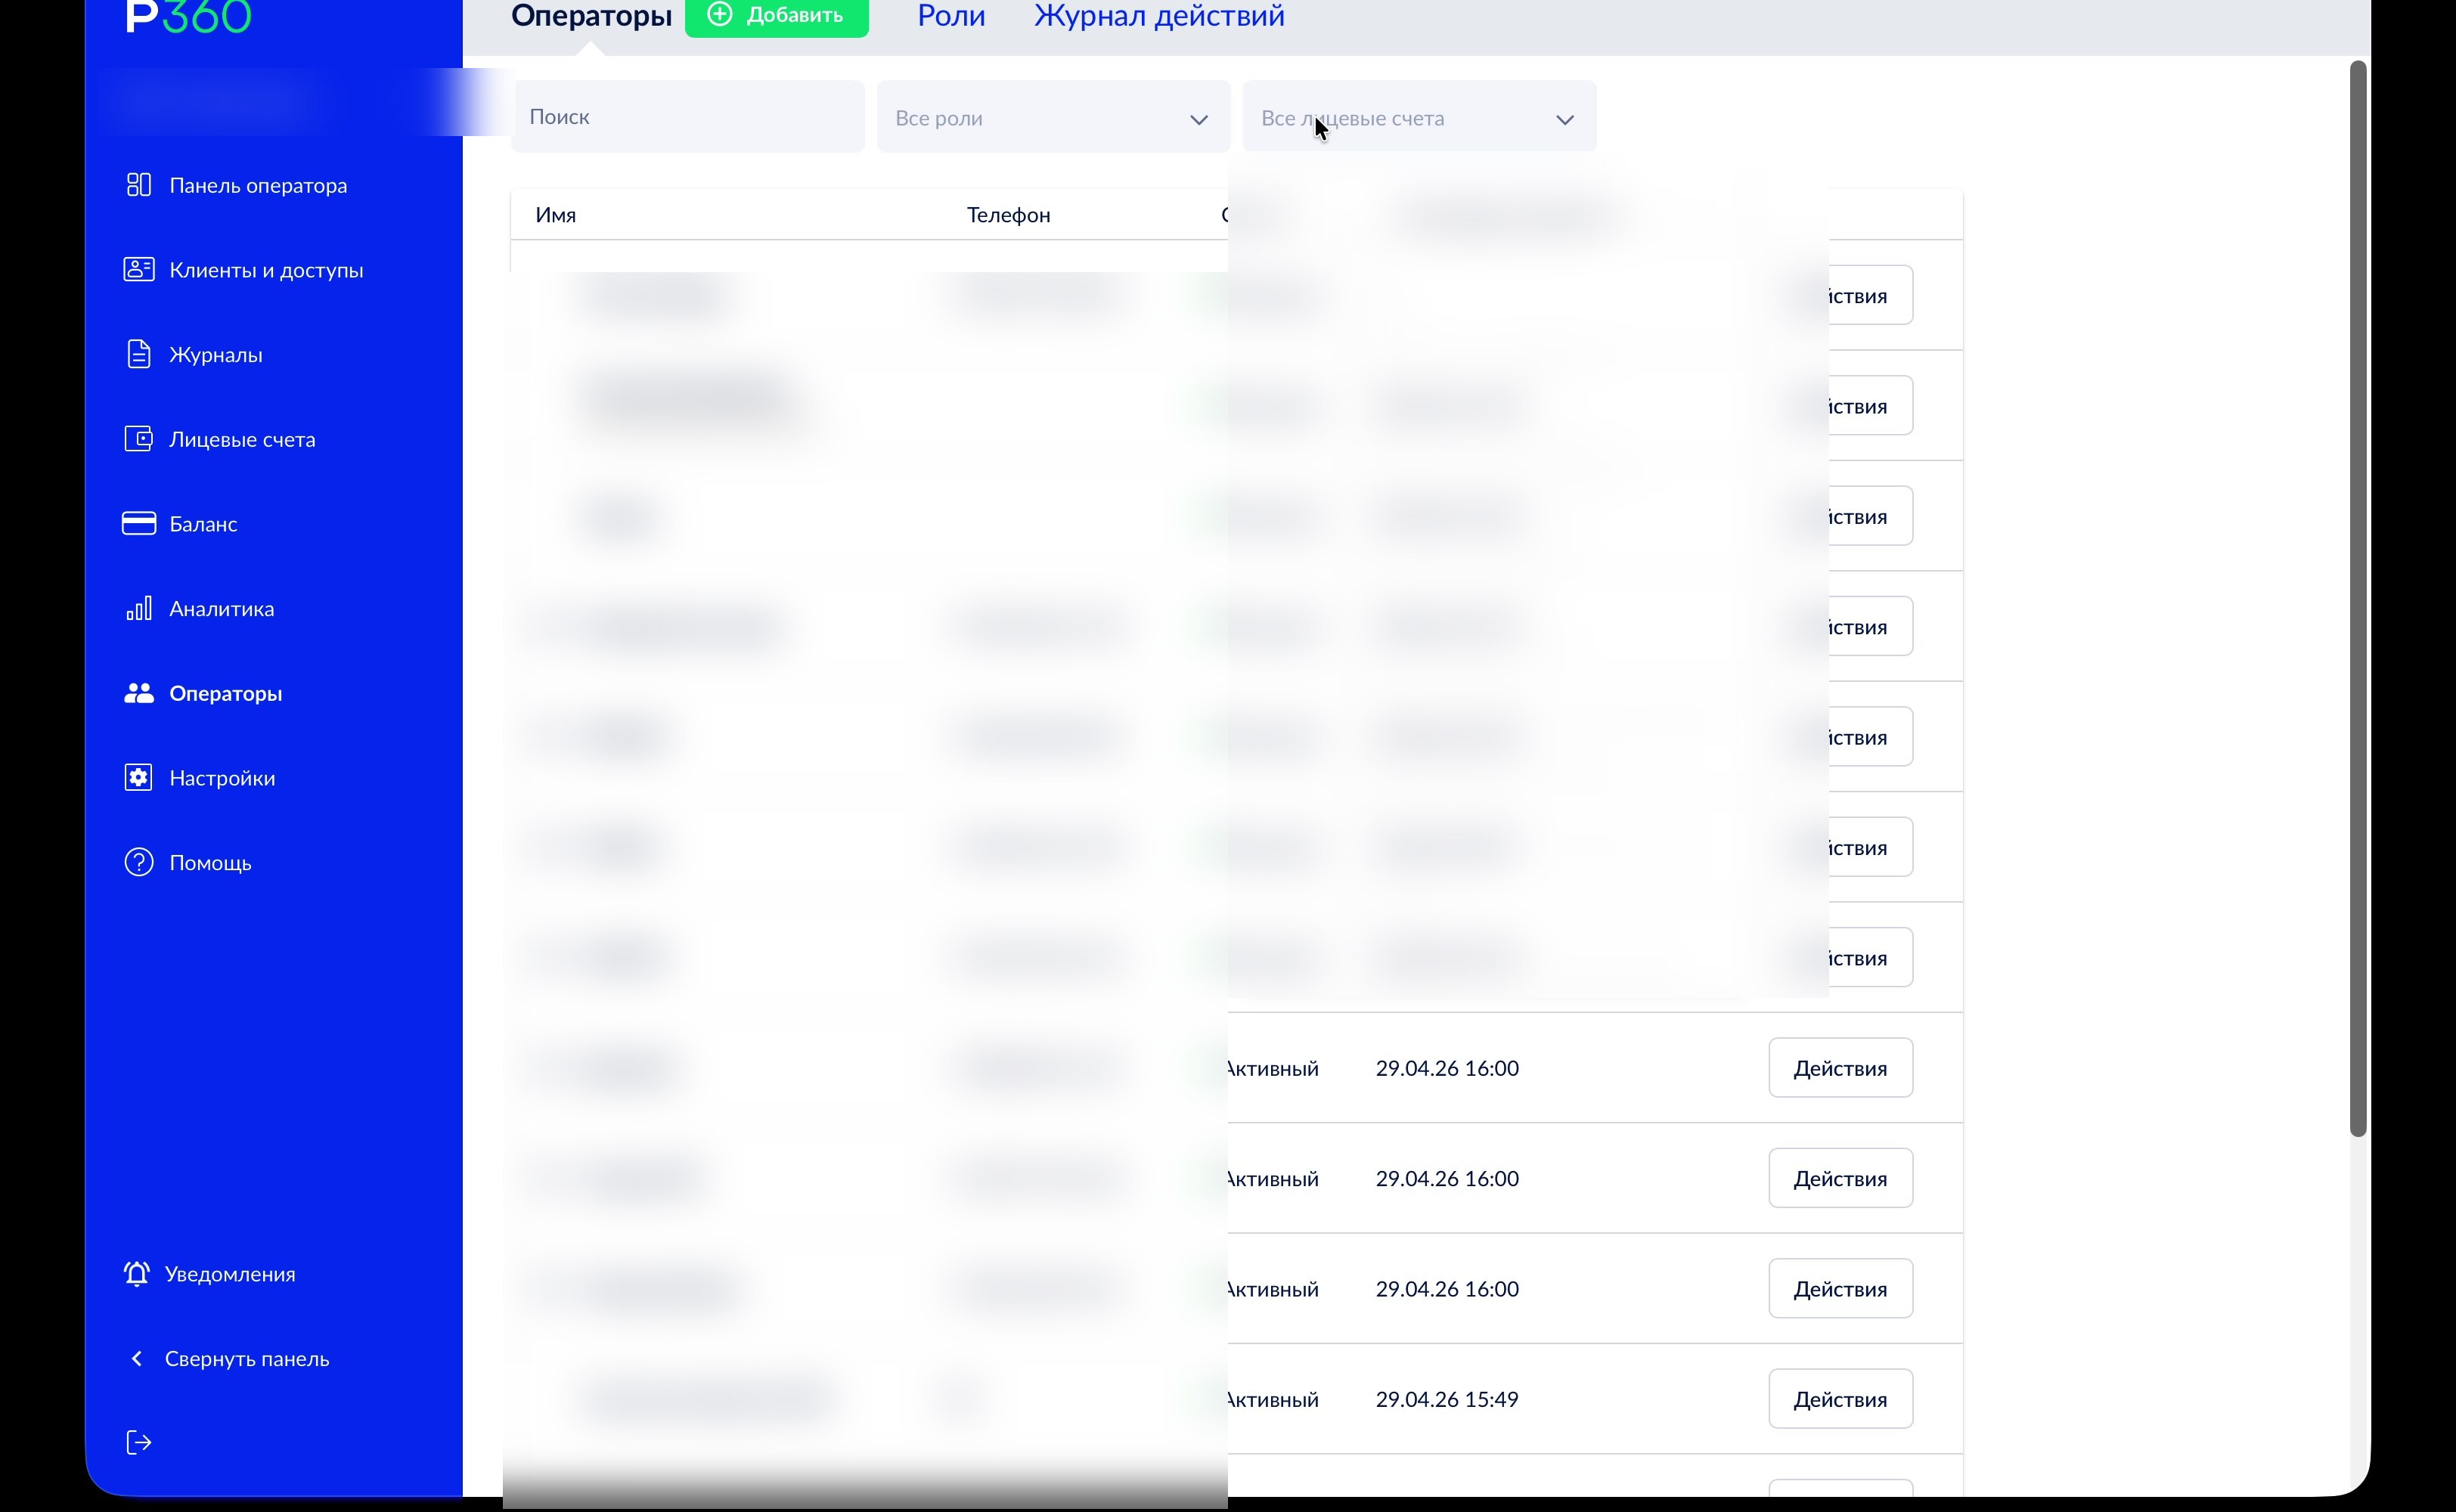Click the Имя column header

[555, 215]
